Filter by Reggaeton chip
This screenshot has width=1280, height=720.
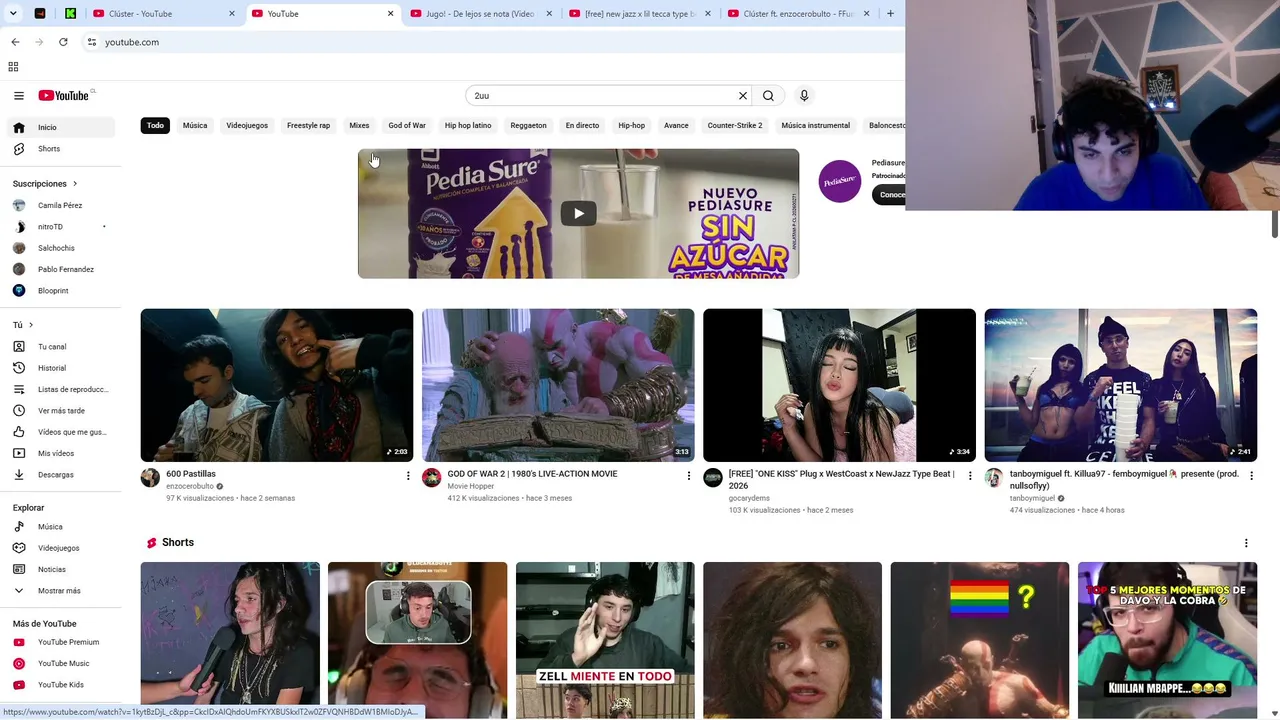pyautogui.click(x=528, y=126)
